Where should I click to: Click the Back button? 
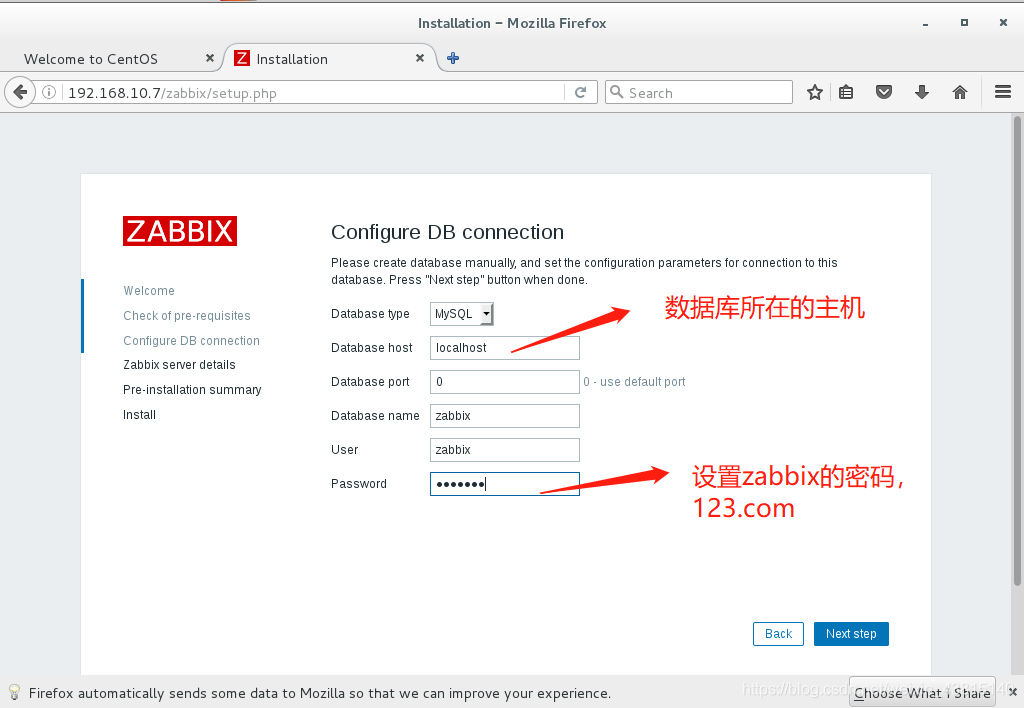pyautogui.click(x=778, y=633)
